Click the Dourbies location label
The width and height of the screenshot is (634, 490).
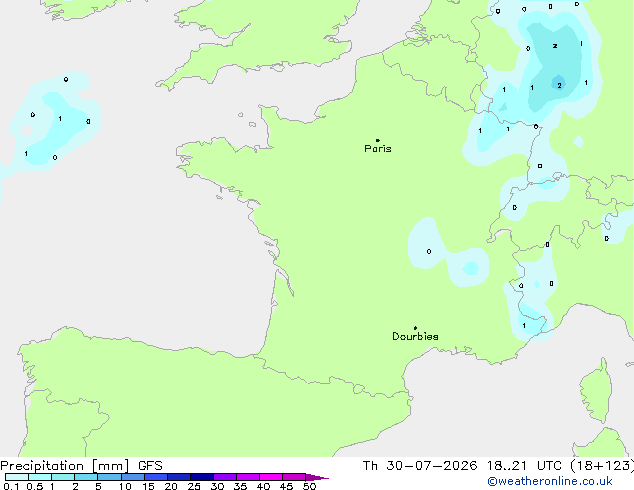click(415, 336)
